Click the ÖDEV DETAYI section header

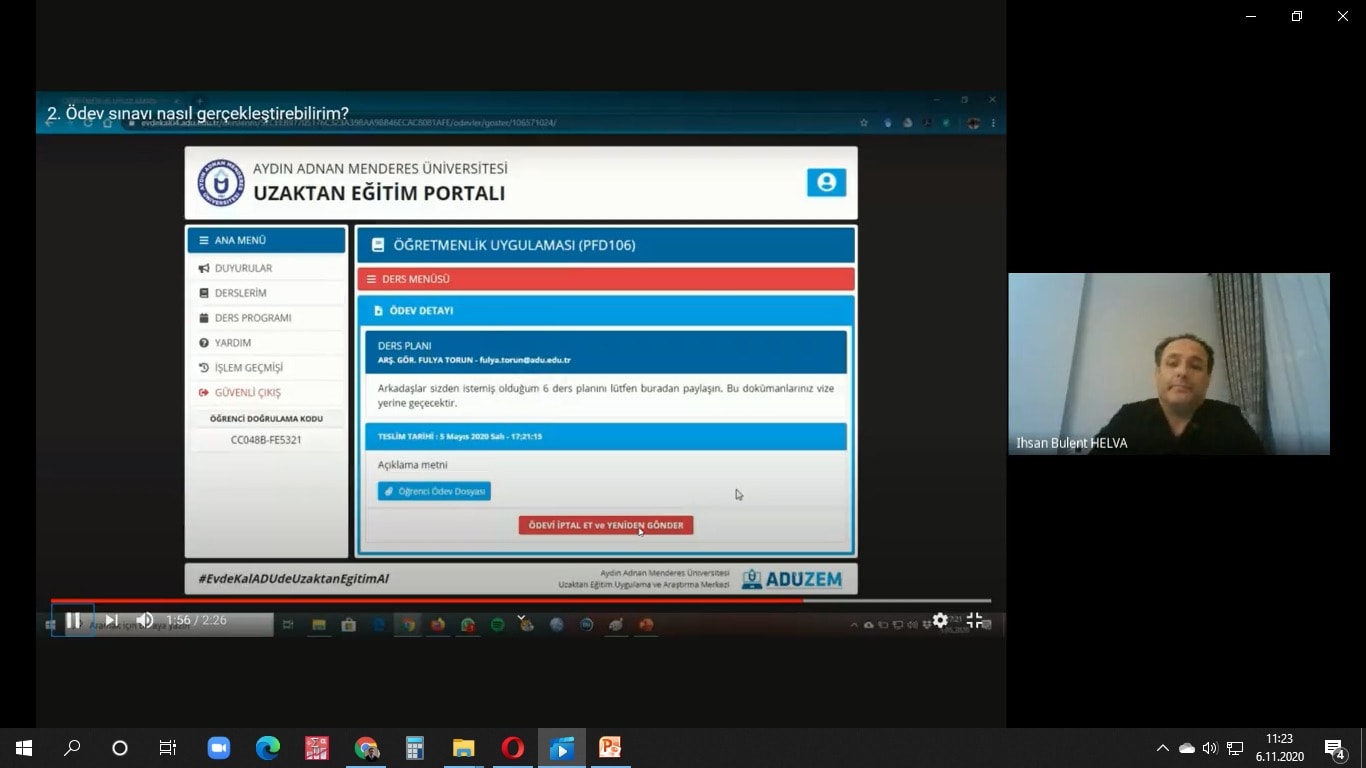tap(606, 310)
